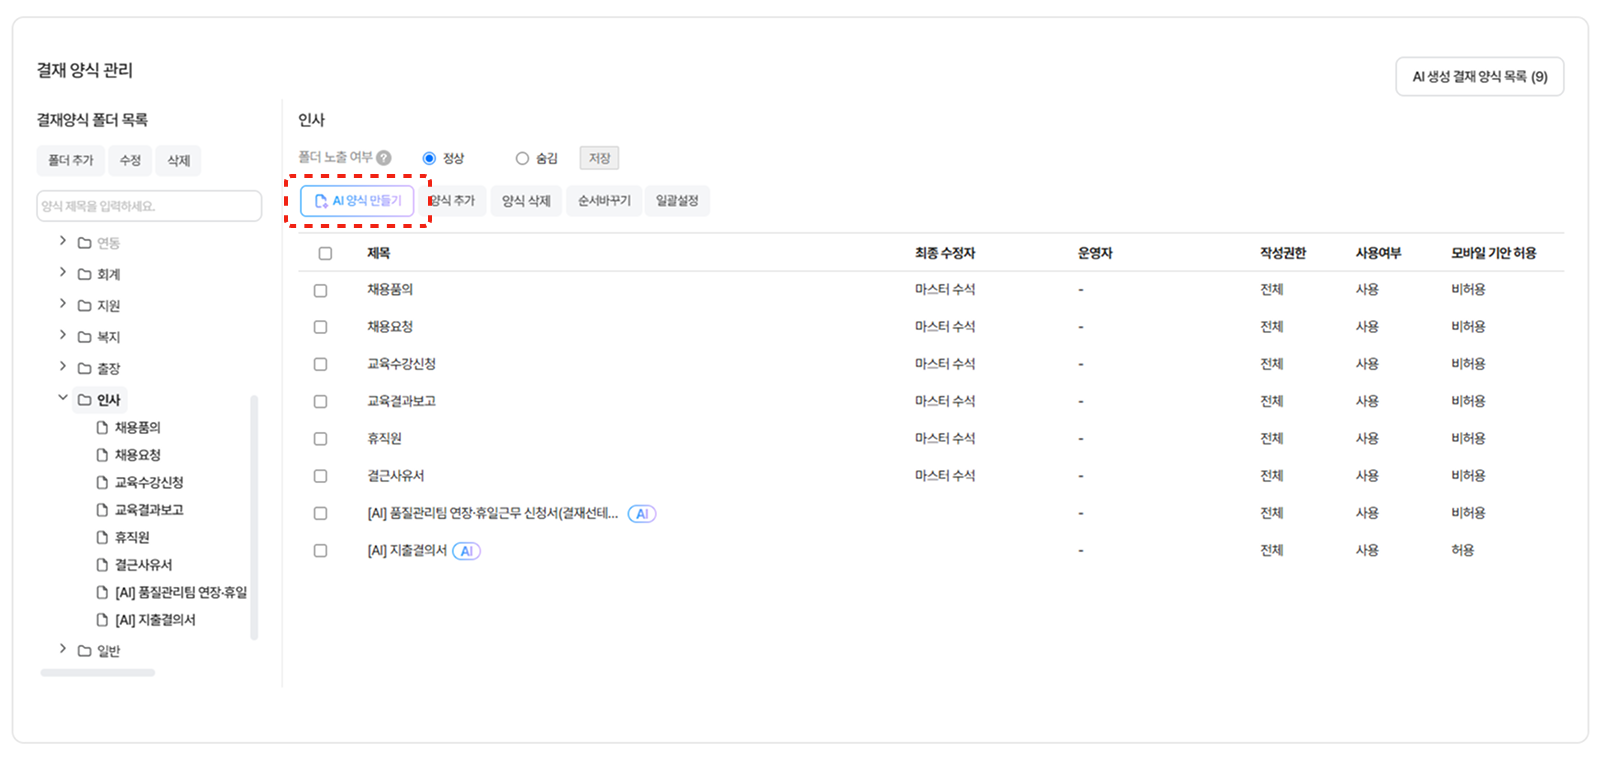Check the [AI] 지출결의서 row checkbox
Viewport: 1600px width, 760px height.
pyautogui.click(x=321, y=551)
